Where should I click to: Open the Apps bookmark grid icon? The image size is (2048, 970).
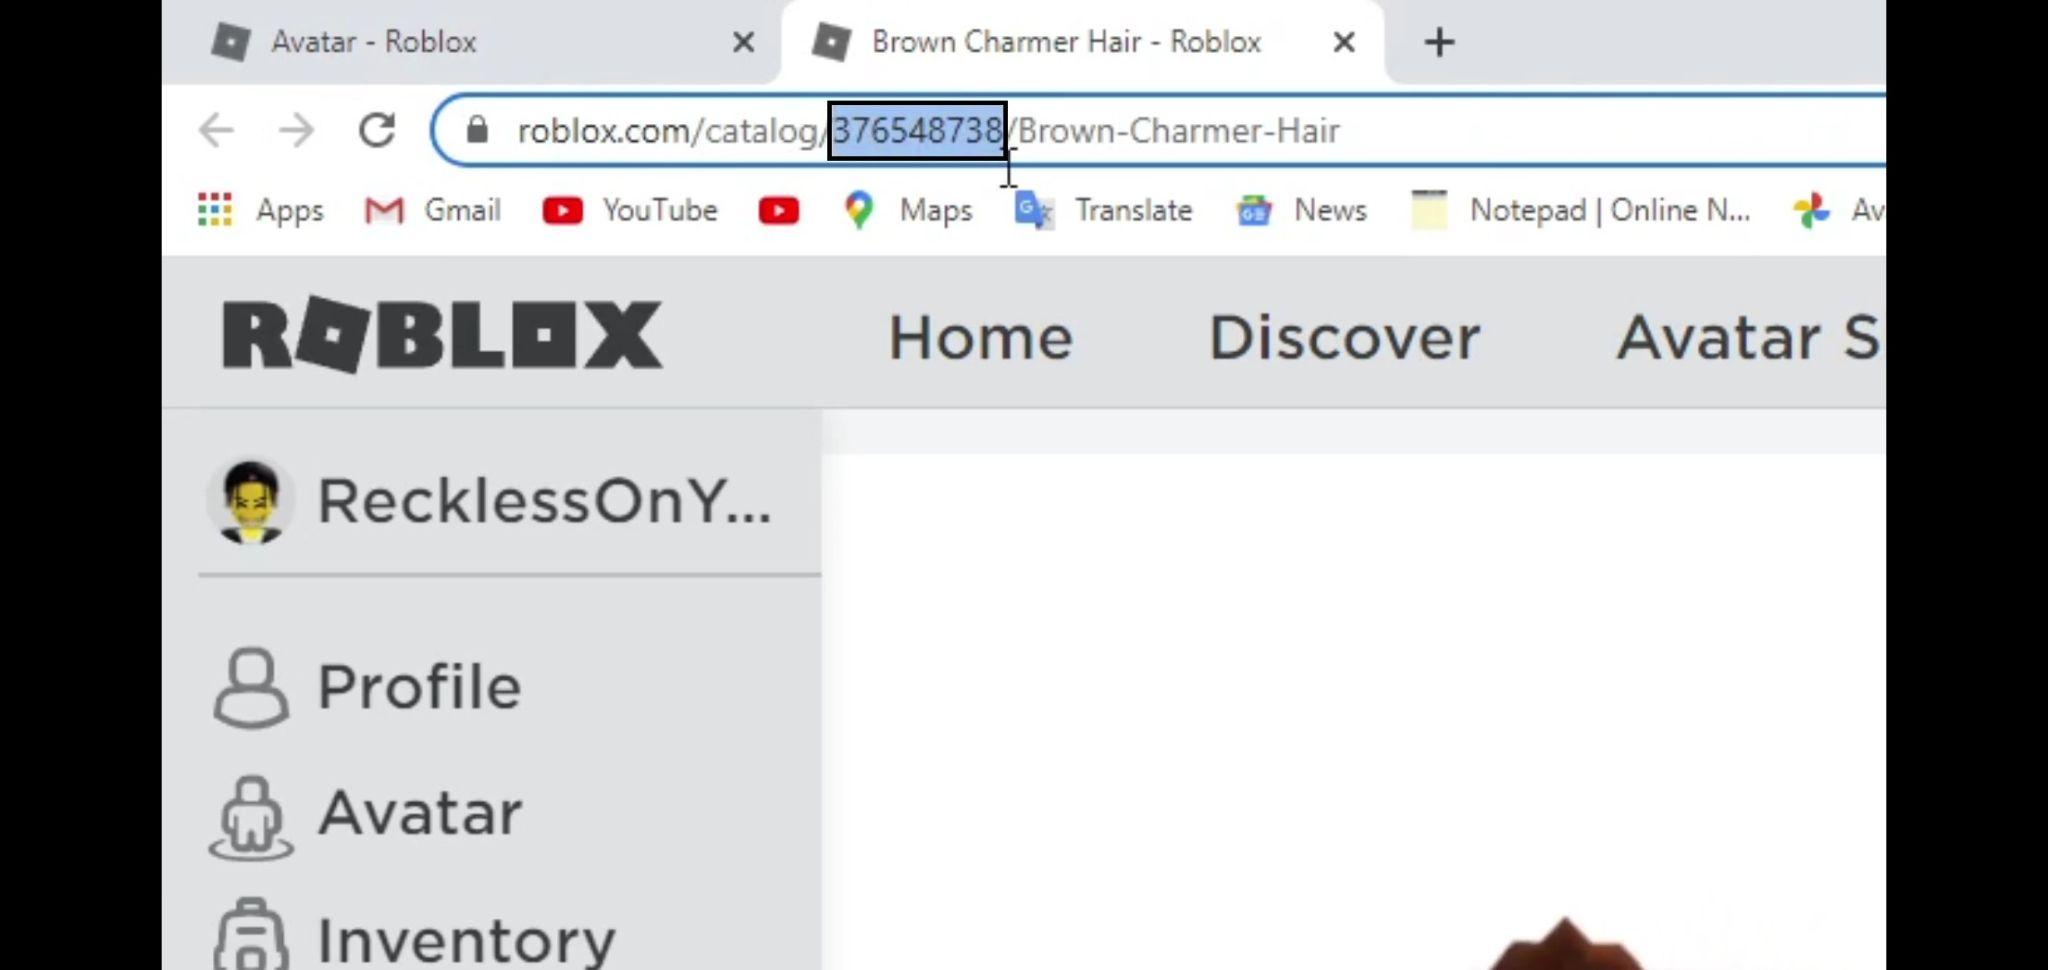(215, 210)
